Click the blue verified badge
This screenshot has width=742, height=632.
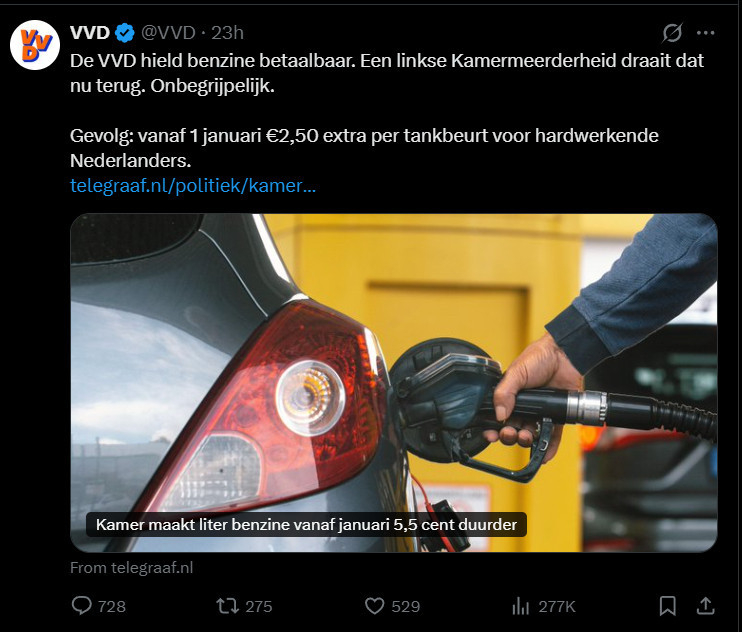point(125,33)
